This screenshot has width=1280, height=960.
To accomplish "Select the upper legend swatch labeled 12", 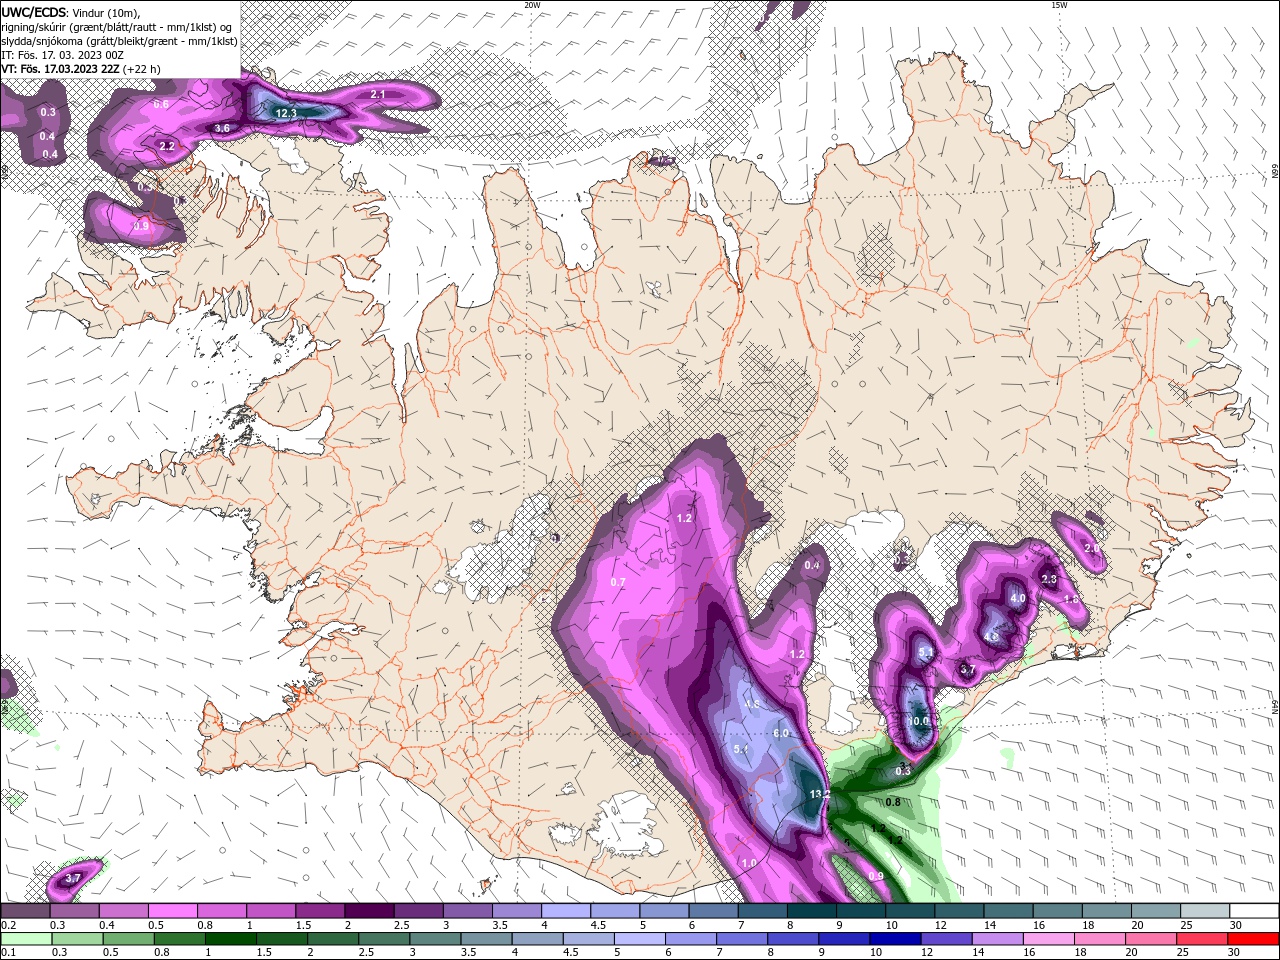I will click(x=958, y=911).
